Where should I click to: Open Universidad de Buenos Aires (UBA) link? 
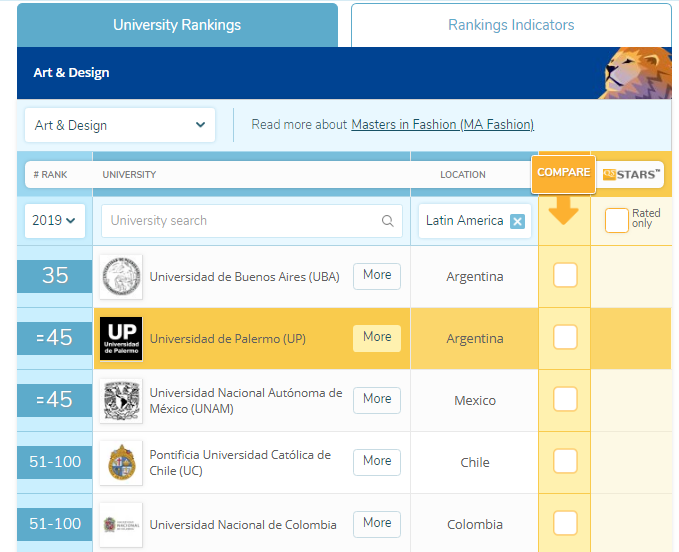(244, 277)
